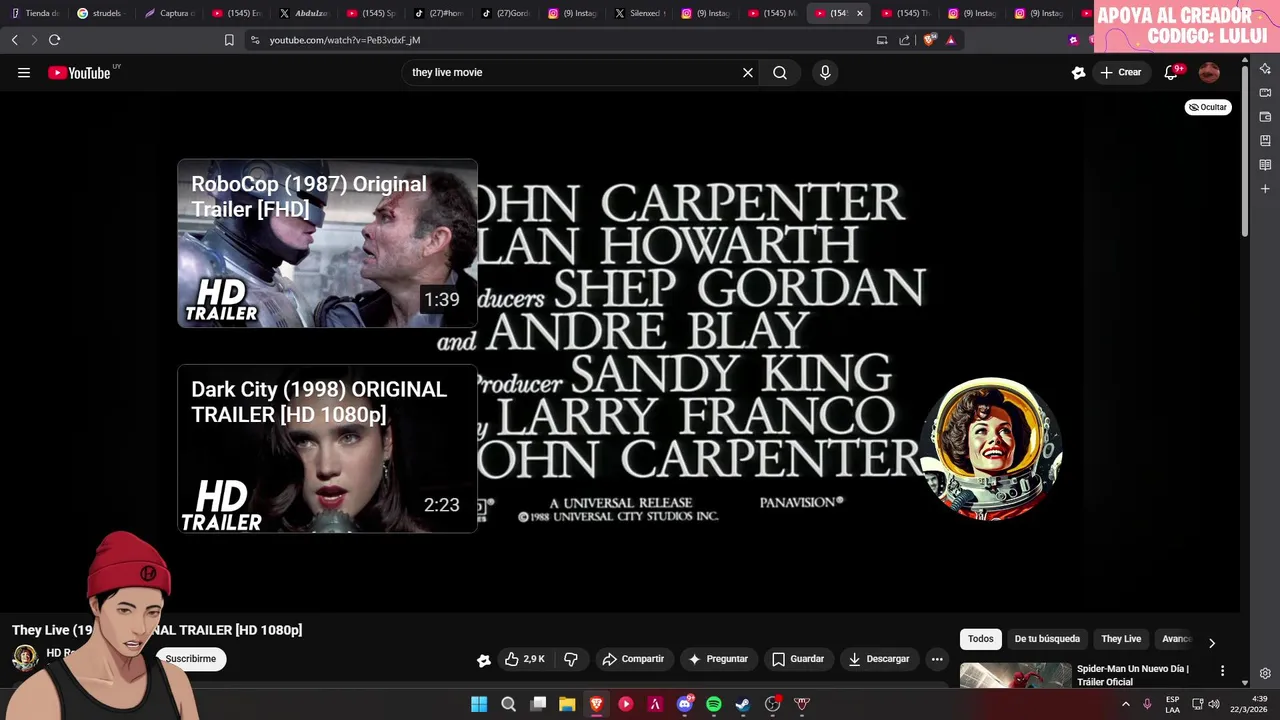
Task: Reload the page with the refresh icon
Action: (x=54, y=40)
